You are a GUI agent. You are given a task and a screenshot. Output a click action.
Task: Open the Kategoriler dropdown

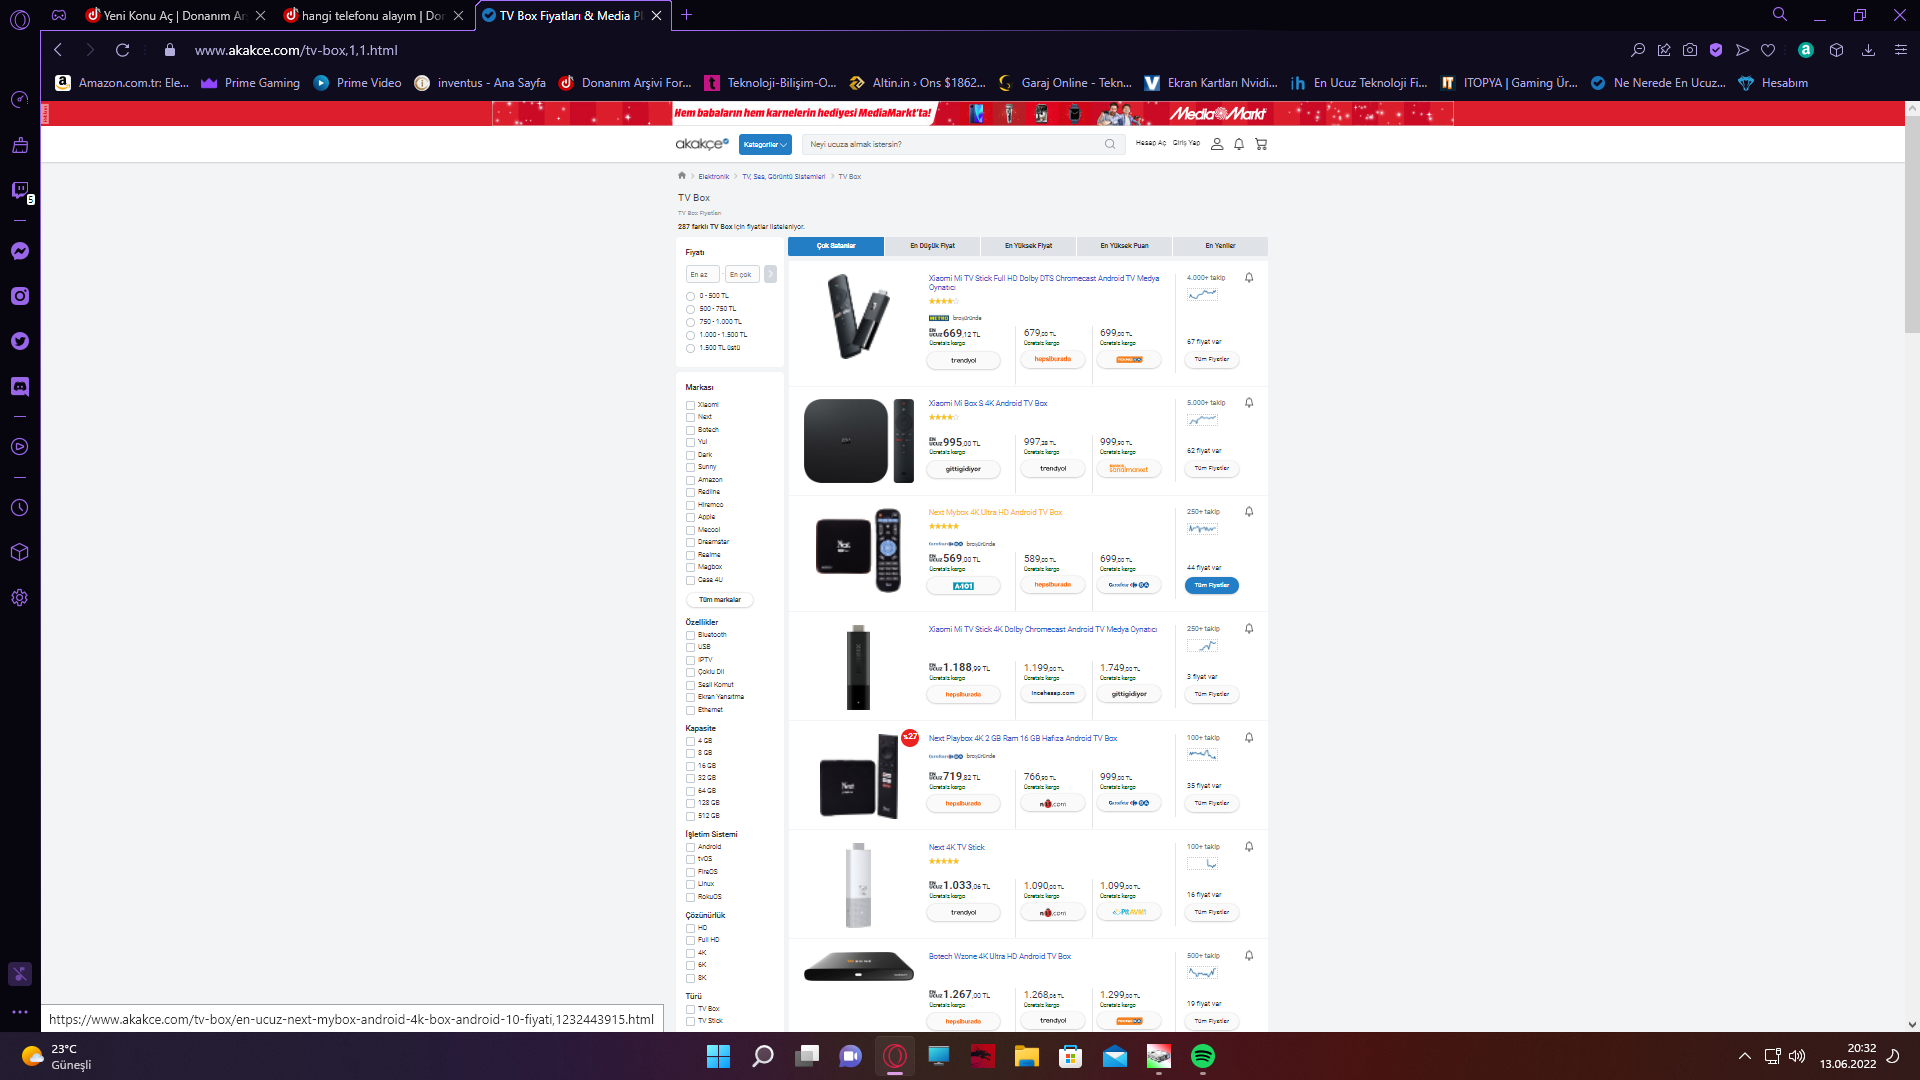765,144
